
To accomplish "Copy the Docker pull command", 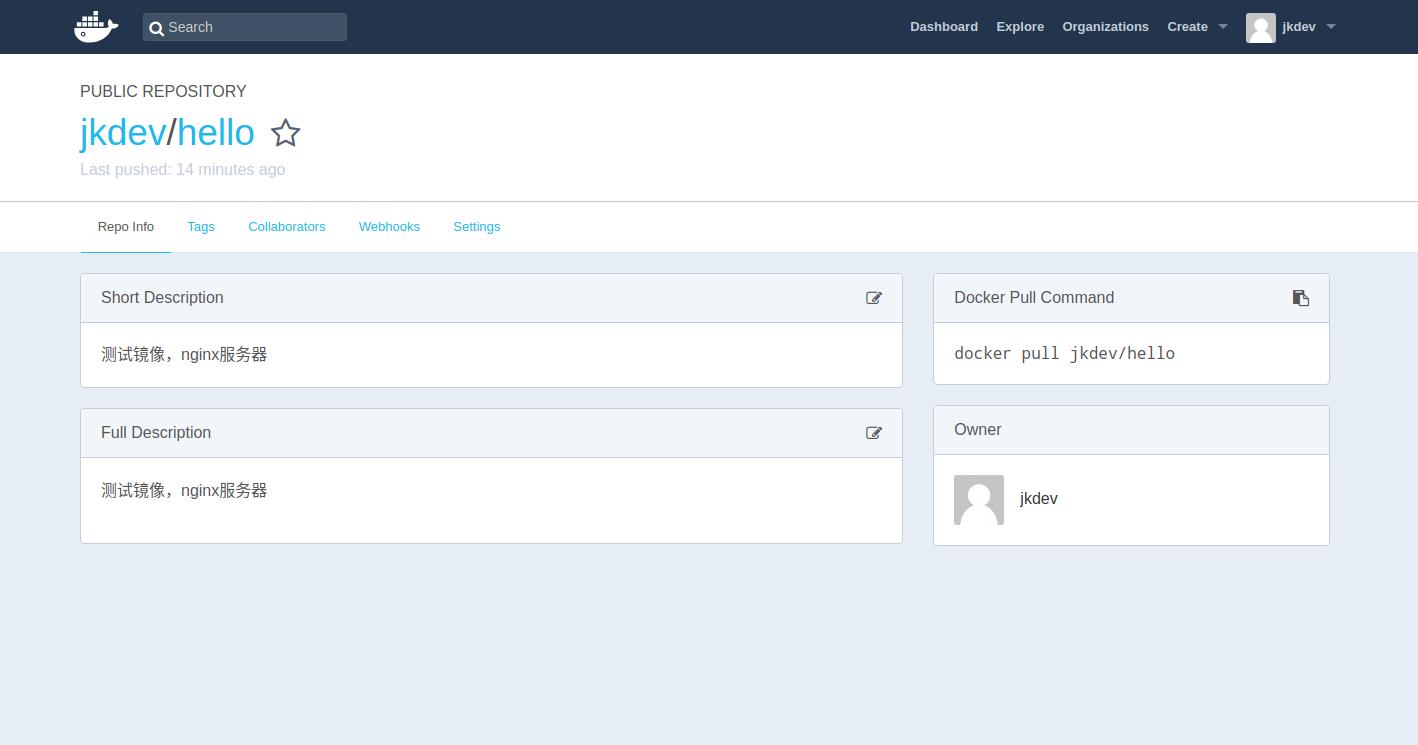I will pos(1300,298).
